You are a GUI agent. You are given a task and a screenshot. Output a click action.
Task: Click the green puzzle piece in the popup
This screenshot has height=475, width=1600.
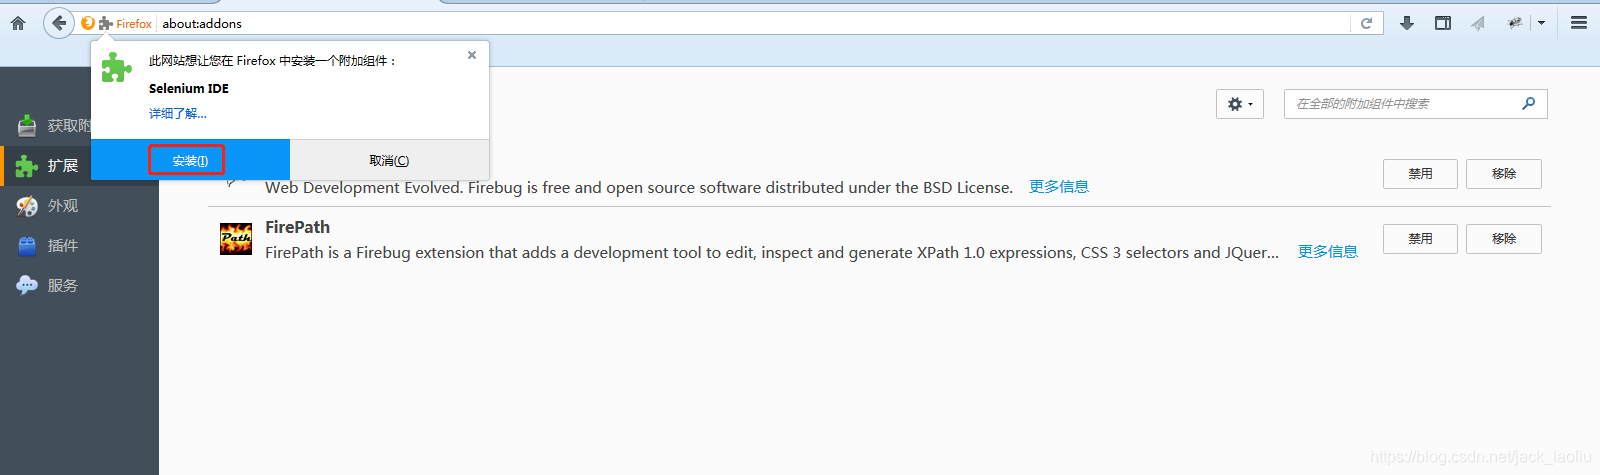(x=117, y=67)
